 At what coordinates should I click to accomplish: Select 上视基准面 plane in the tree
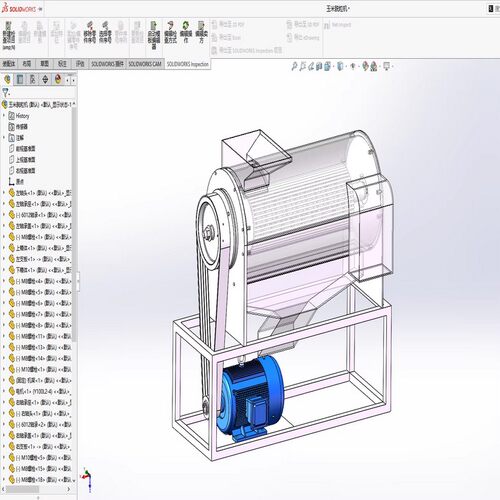pos(22,160)
